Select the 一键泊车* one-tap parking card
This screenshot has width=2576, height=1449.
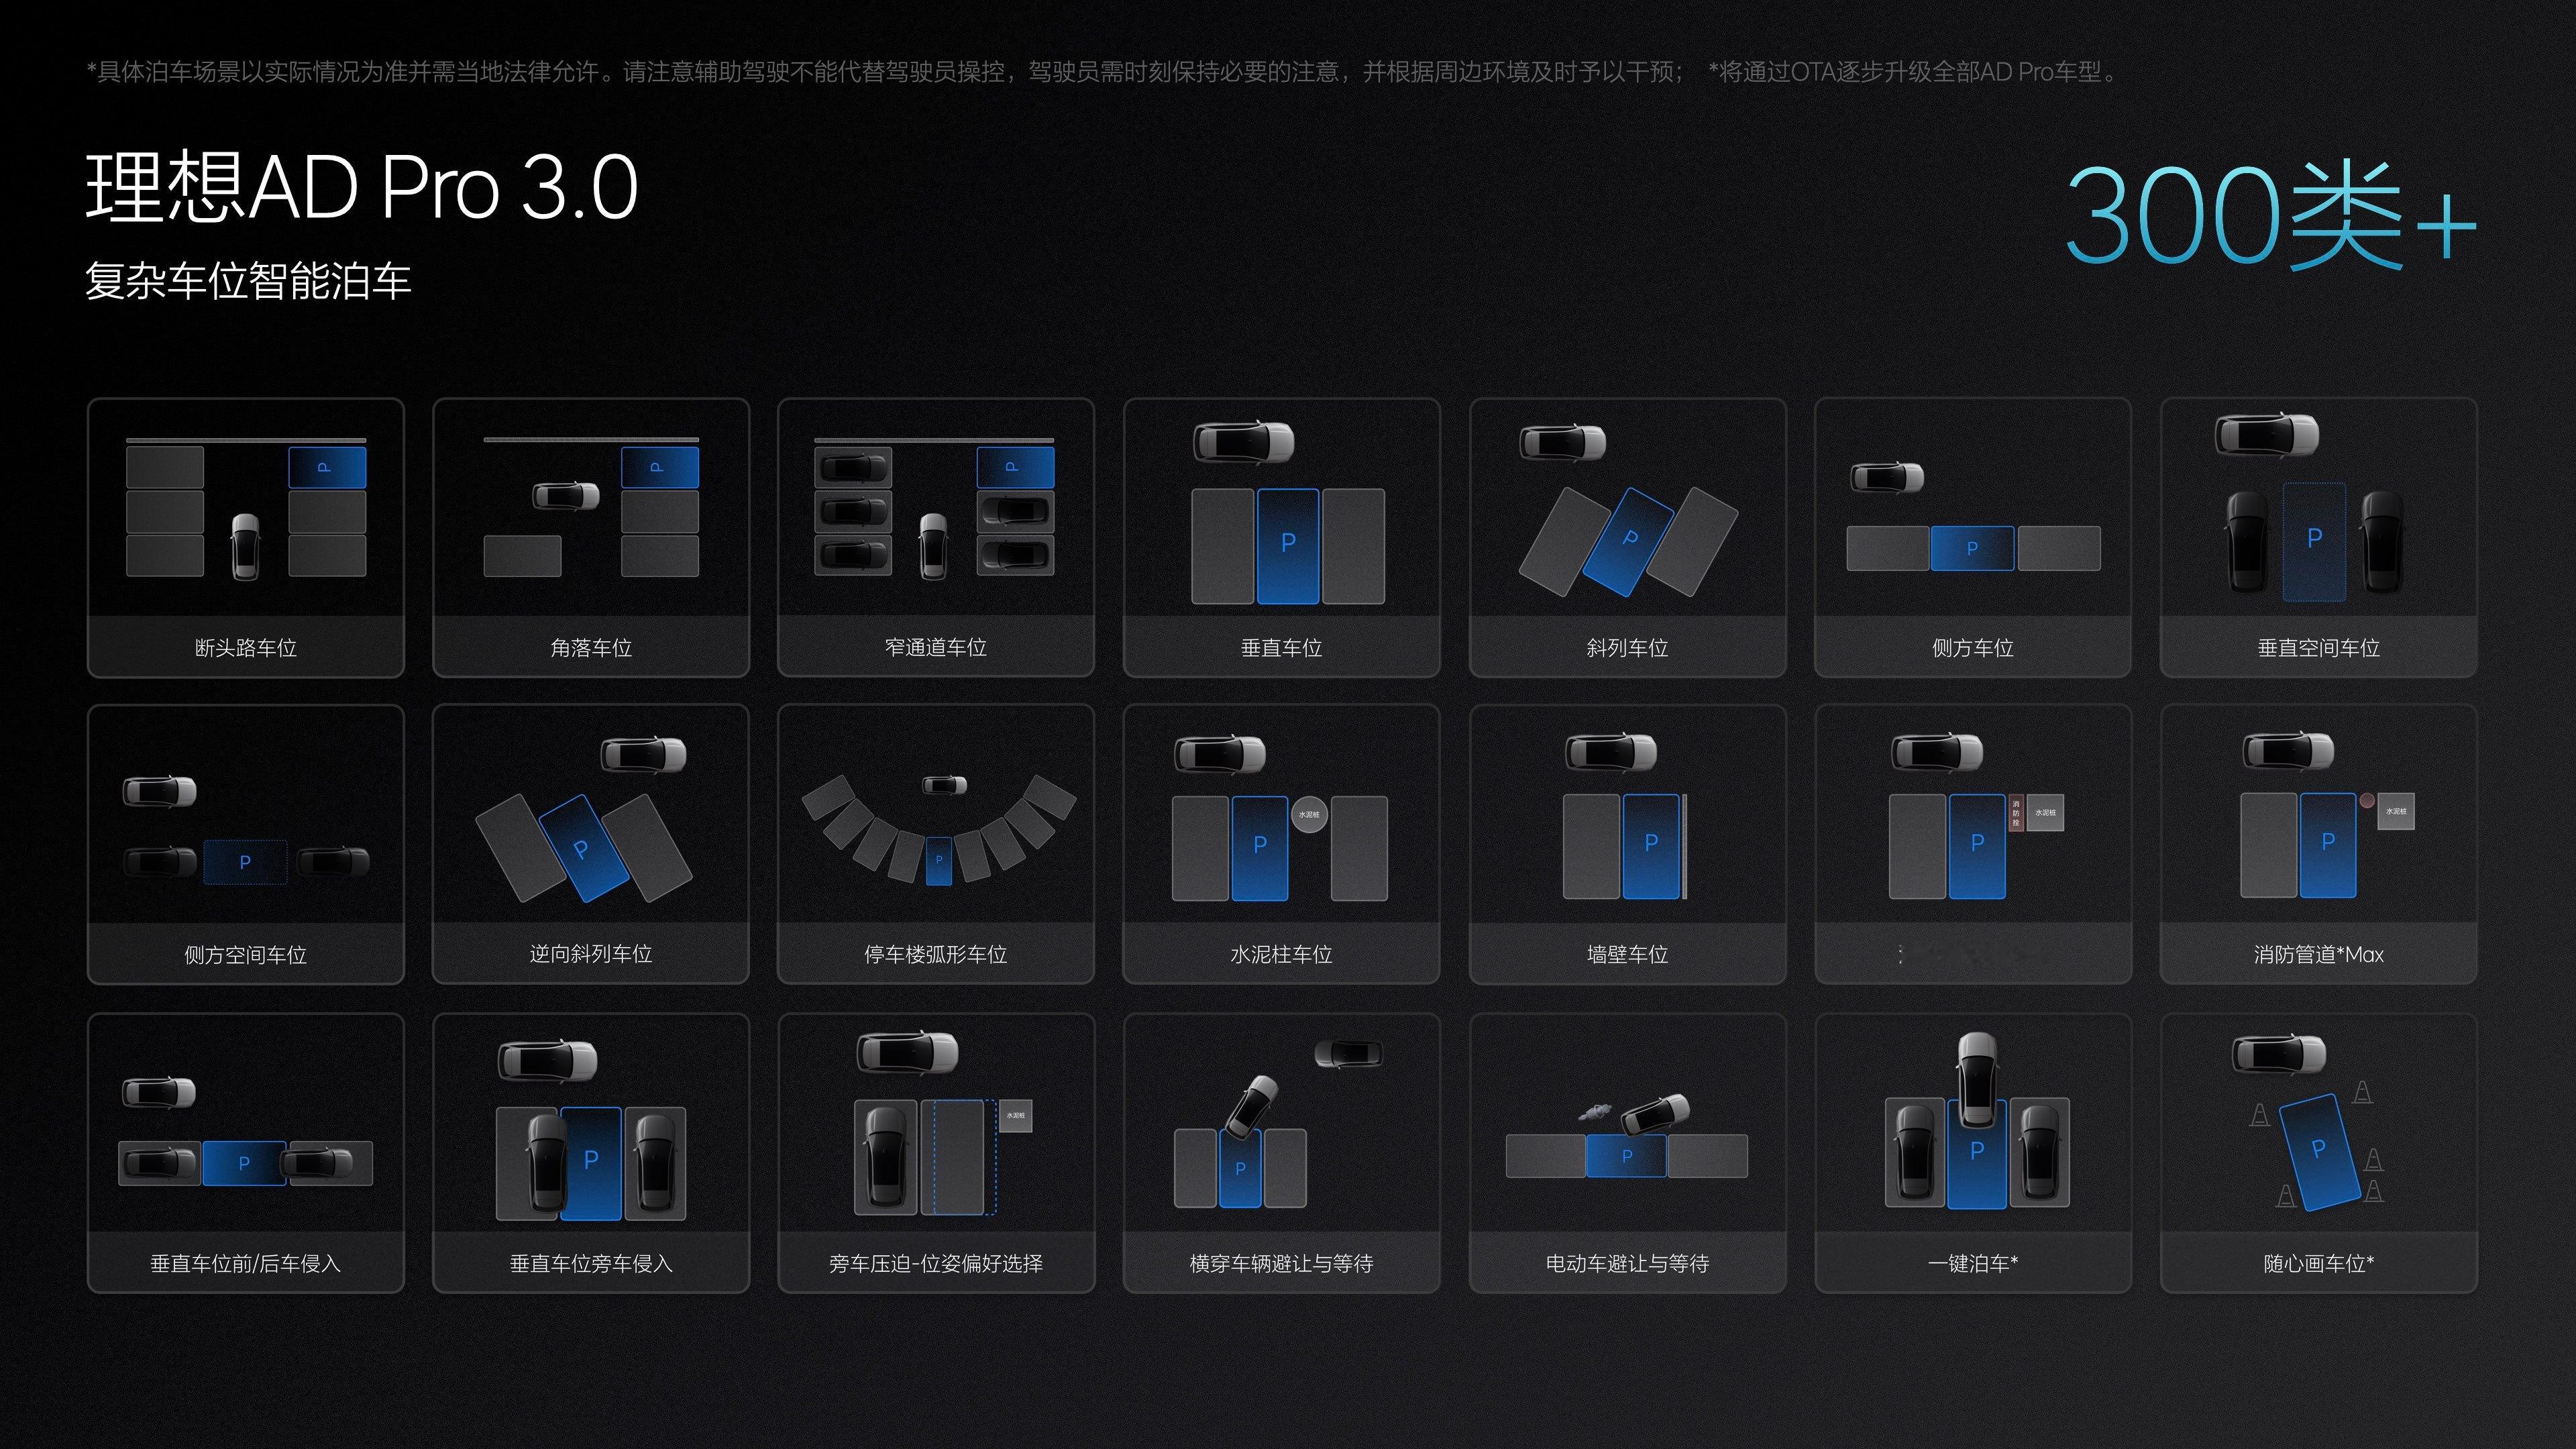pyautogui.click(x=1973, y=1153)
